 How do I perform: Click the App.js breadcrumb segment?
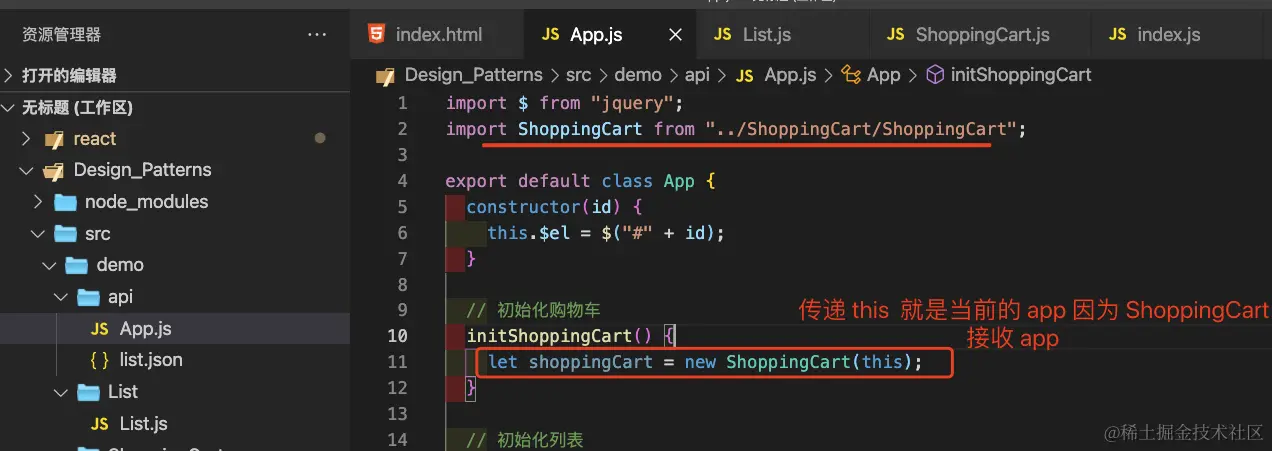click(790, 75)
